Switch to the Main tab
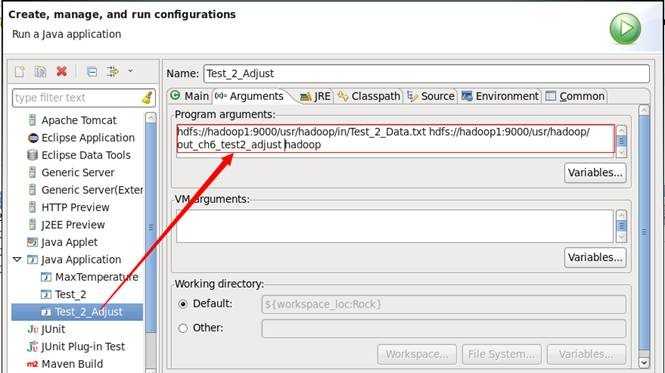The height and width of the screenshot is (373, 665). 190,96
